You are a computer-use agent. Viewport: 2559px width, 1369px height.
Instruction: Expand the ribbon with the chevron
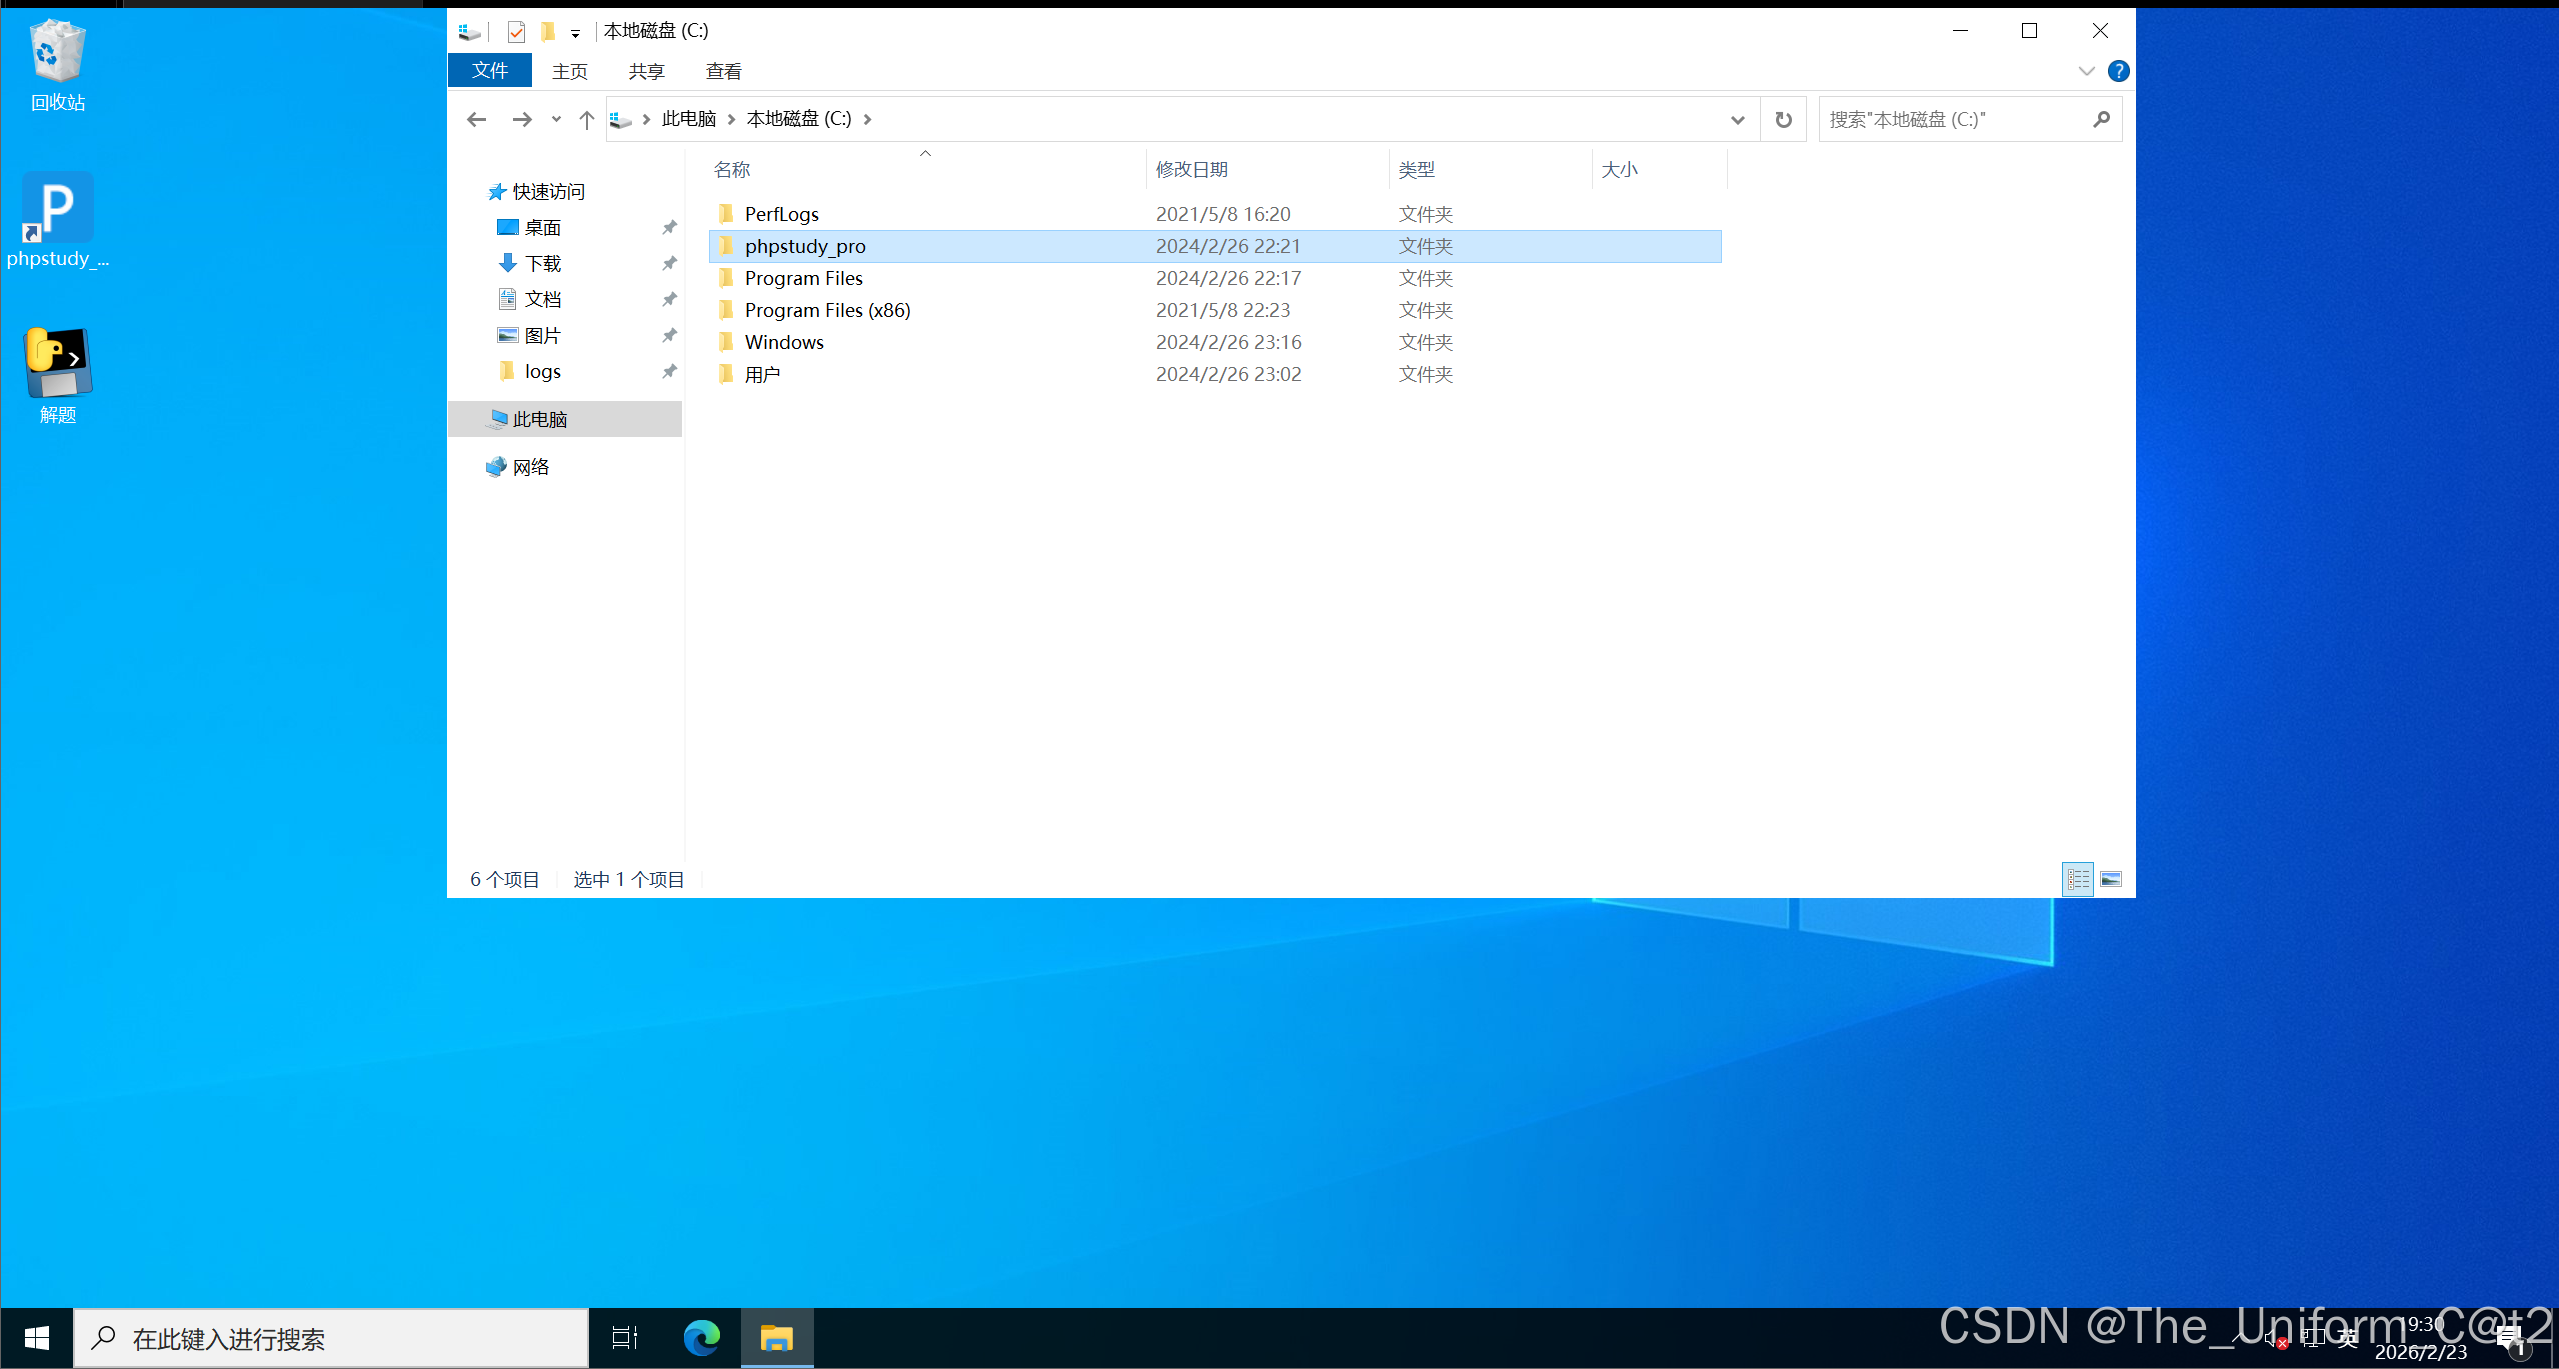[x=2086, y=71]
